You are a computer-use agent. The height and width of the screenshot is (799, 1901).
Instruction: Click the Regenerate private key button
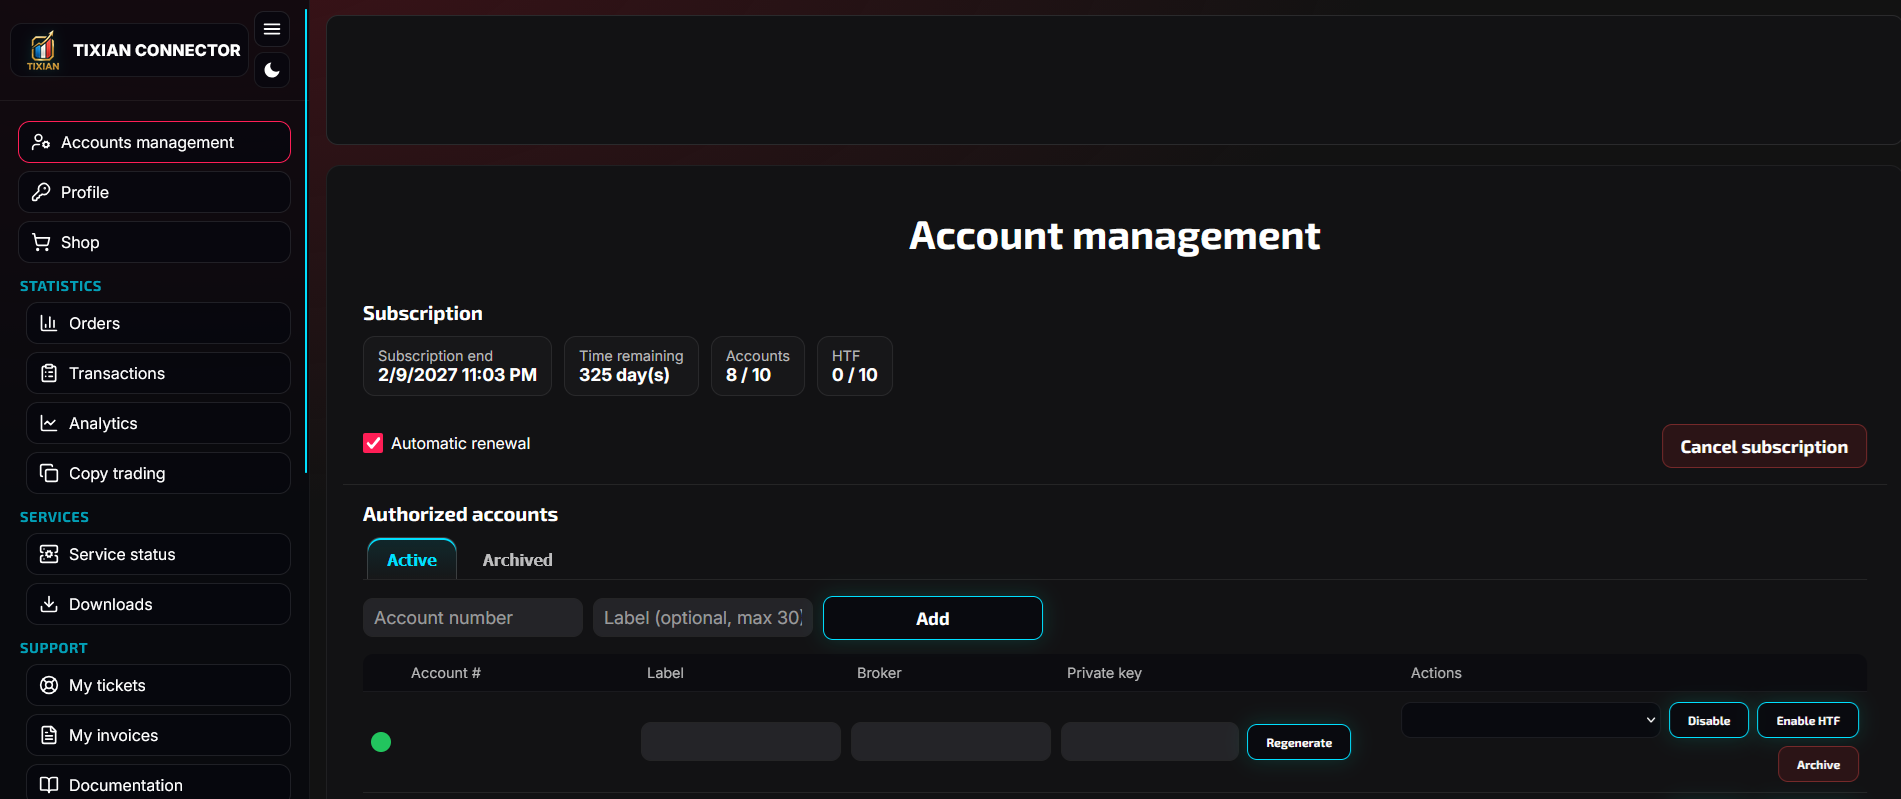click(x=1298, y=742)
